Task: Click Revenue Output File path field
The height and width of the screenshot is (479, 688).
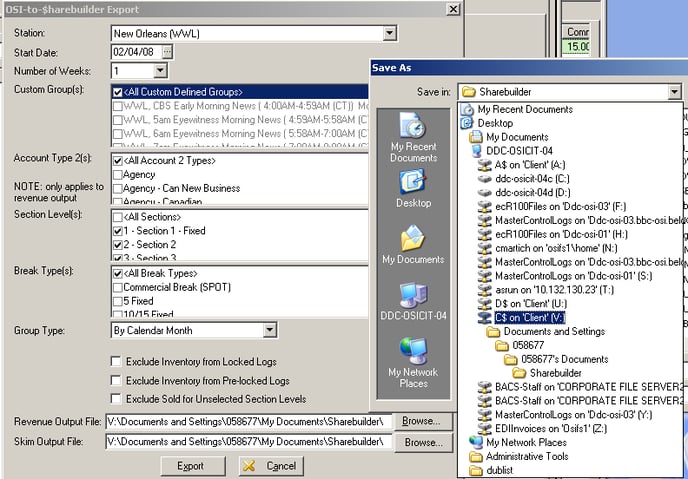Action: click(249, 422)
